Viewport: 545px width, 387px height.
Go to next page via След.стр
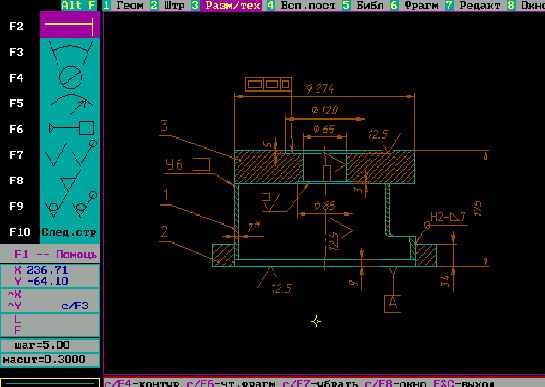[x=69, y=232]
